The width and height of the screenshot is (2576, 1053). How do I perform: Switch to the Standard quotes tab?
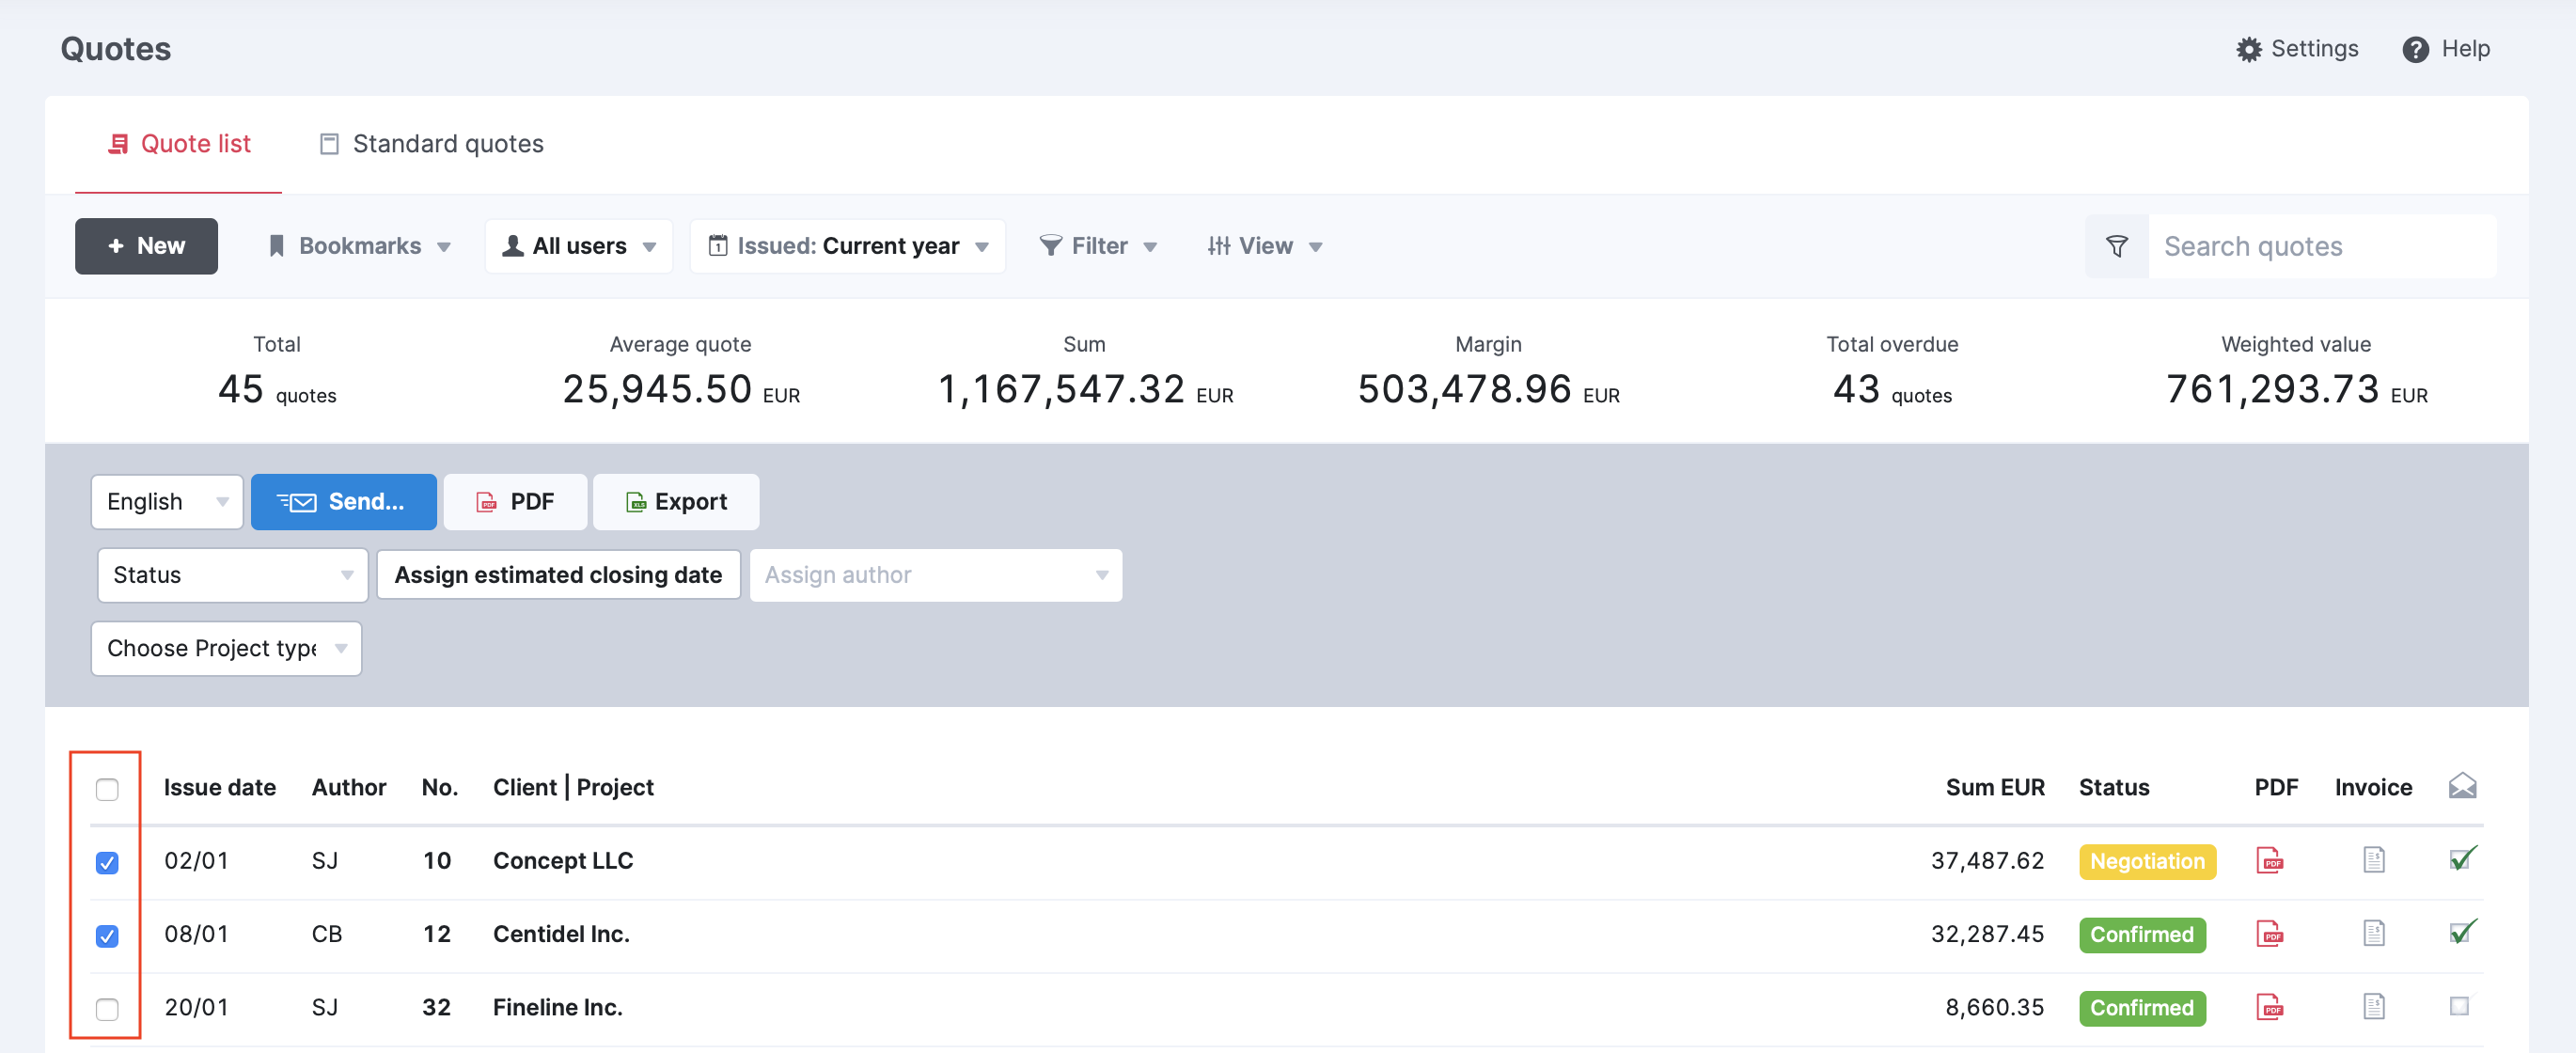pos(431,144)
